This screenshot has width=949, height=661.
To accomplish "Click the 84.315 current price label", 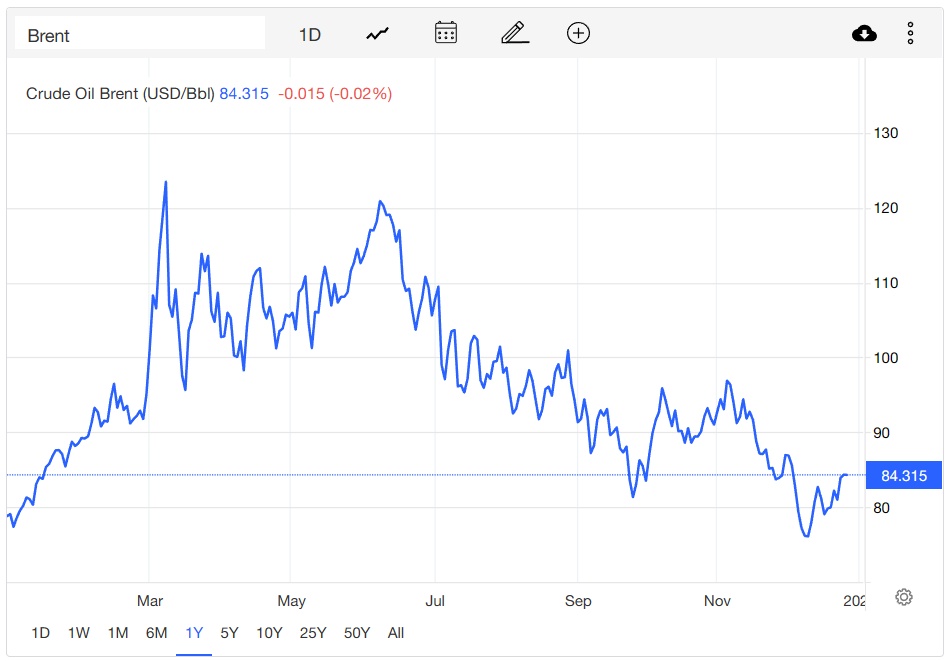I will 904,475.
